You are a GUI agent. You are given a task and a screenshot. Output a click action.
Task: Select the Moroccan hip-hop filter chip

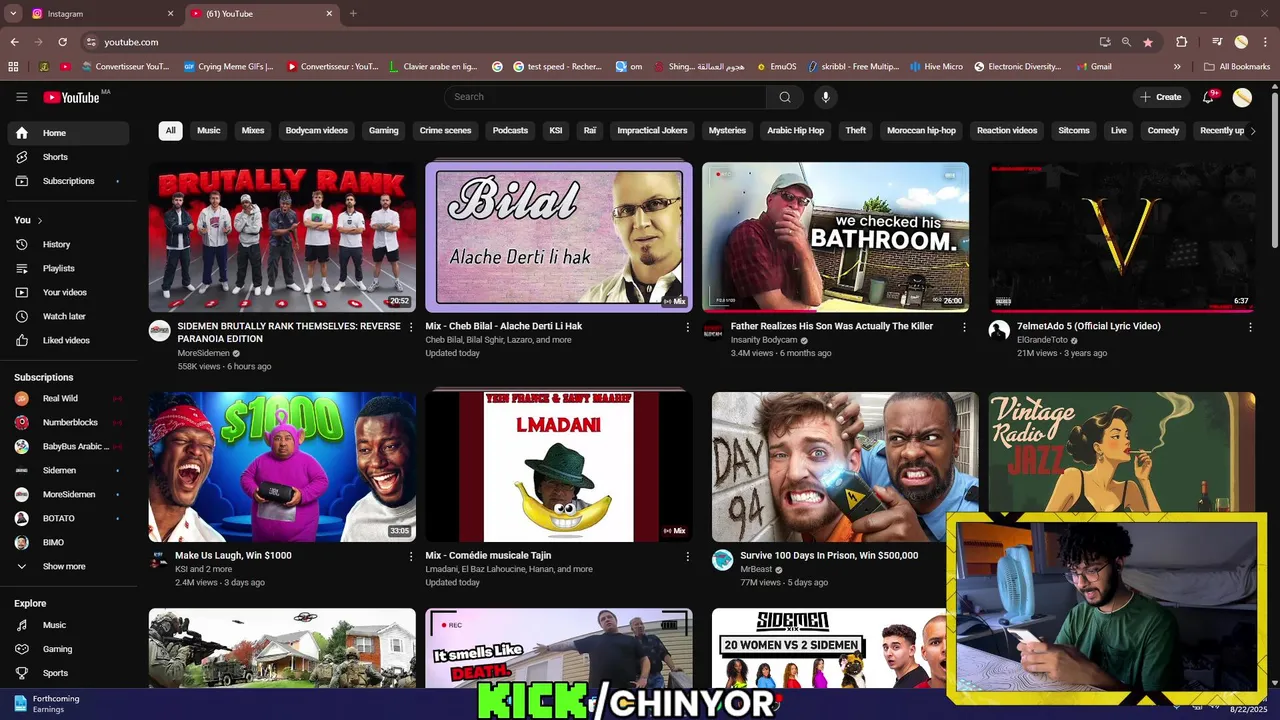tap(921, 131)
